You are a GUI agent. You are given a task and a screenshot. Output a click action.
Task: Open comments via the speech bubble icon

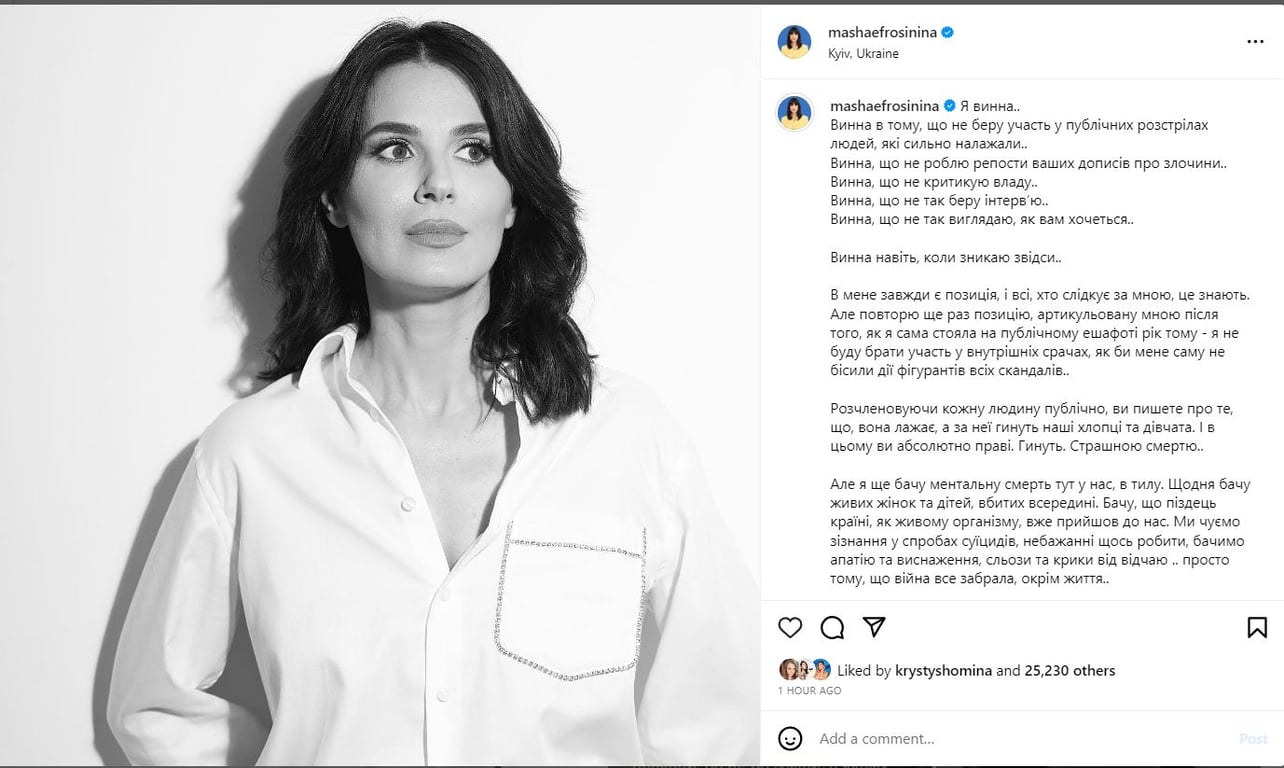832,627
